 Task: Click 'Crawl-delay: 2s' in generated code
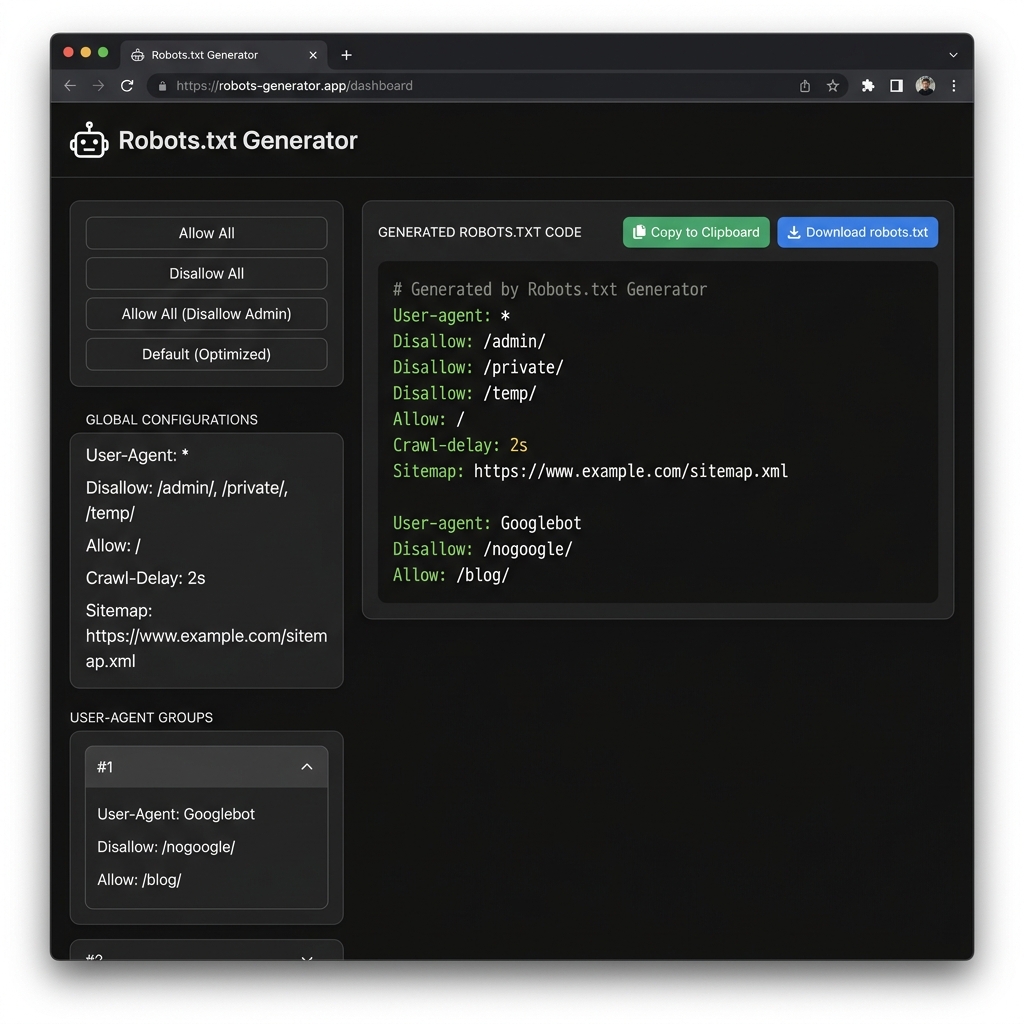click(x=460, y=445)
